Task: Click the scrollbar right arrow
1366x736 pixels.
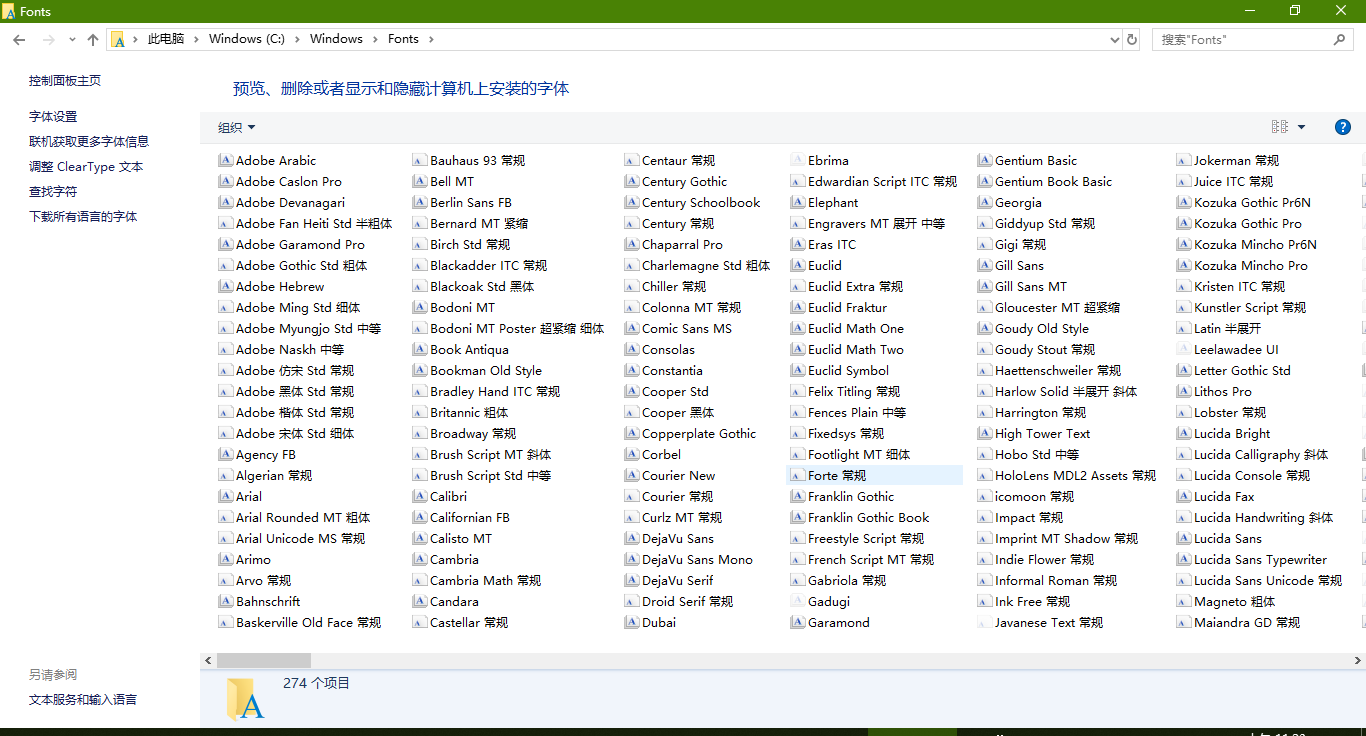Action: click(x=1358, y=661)
